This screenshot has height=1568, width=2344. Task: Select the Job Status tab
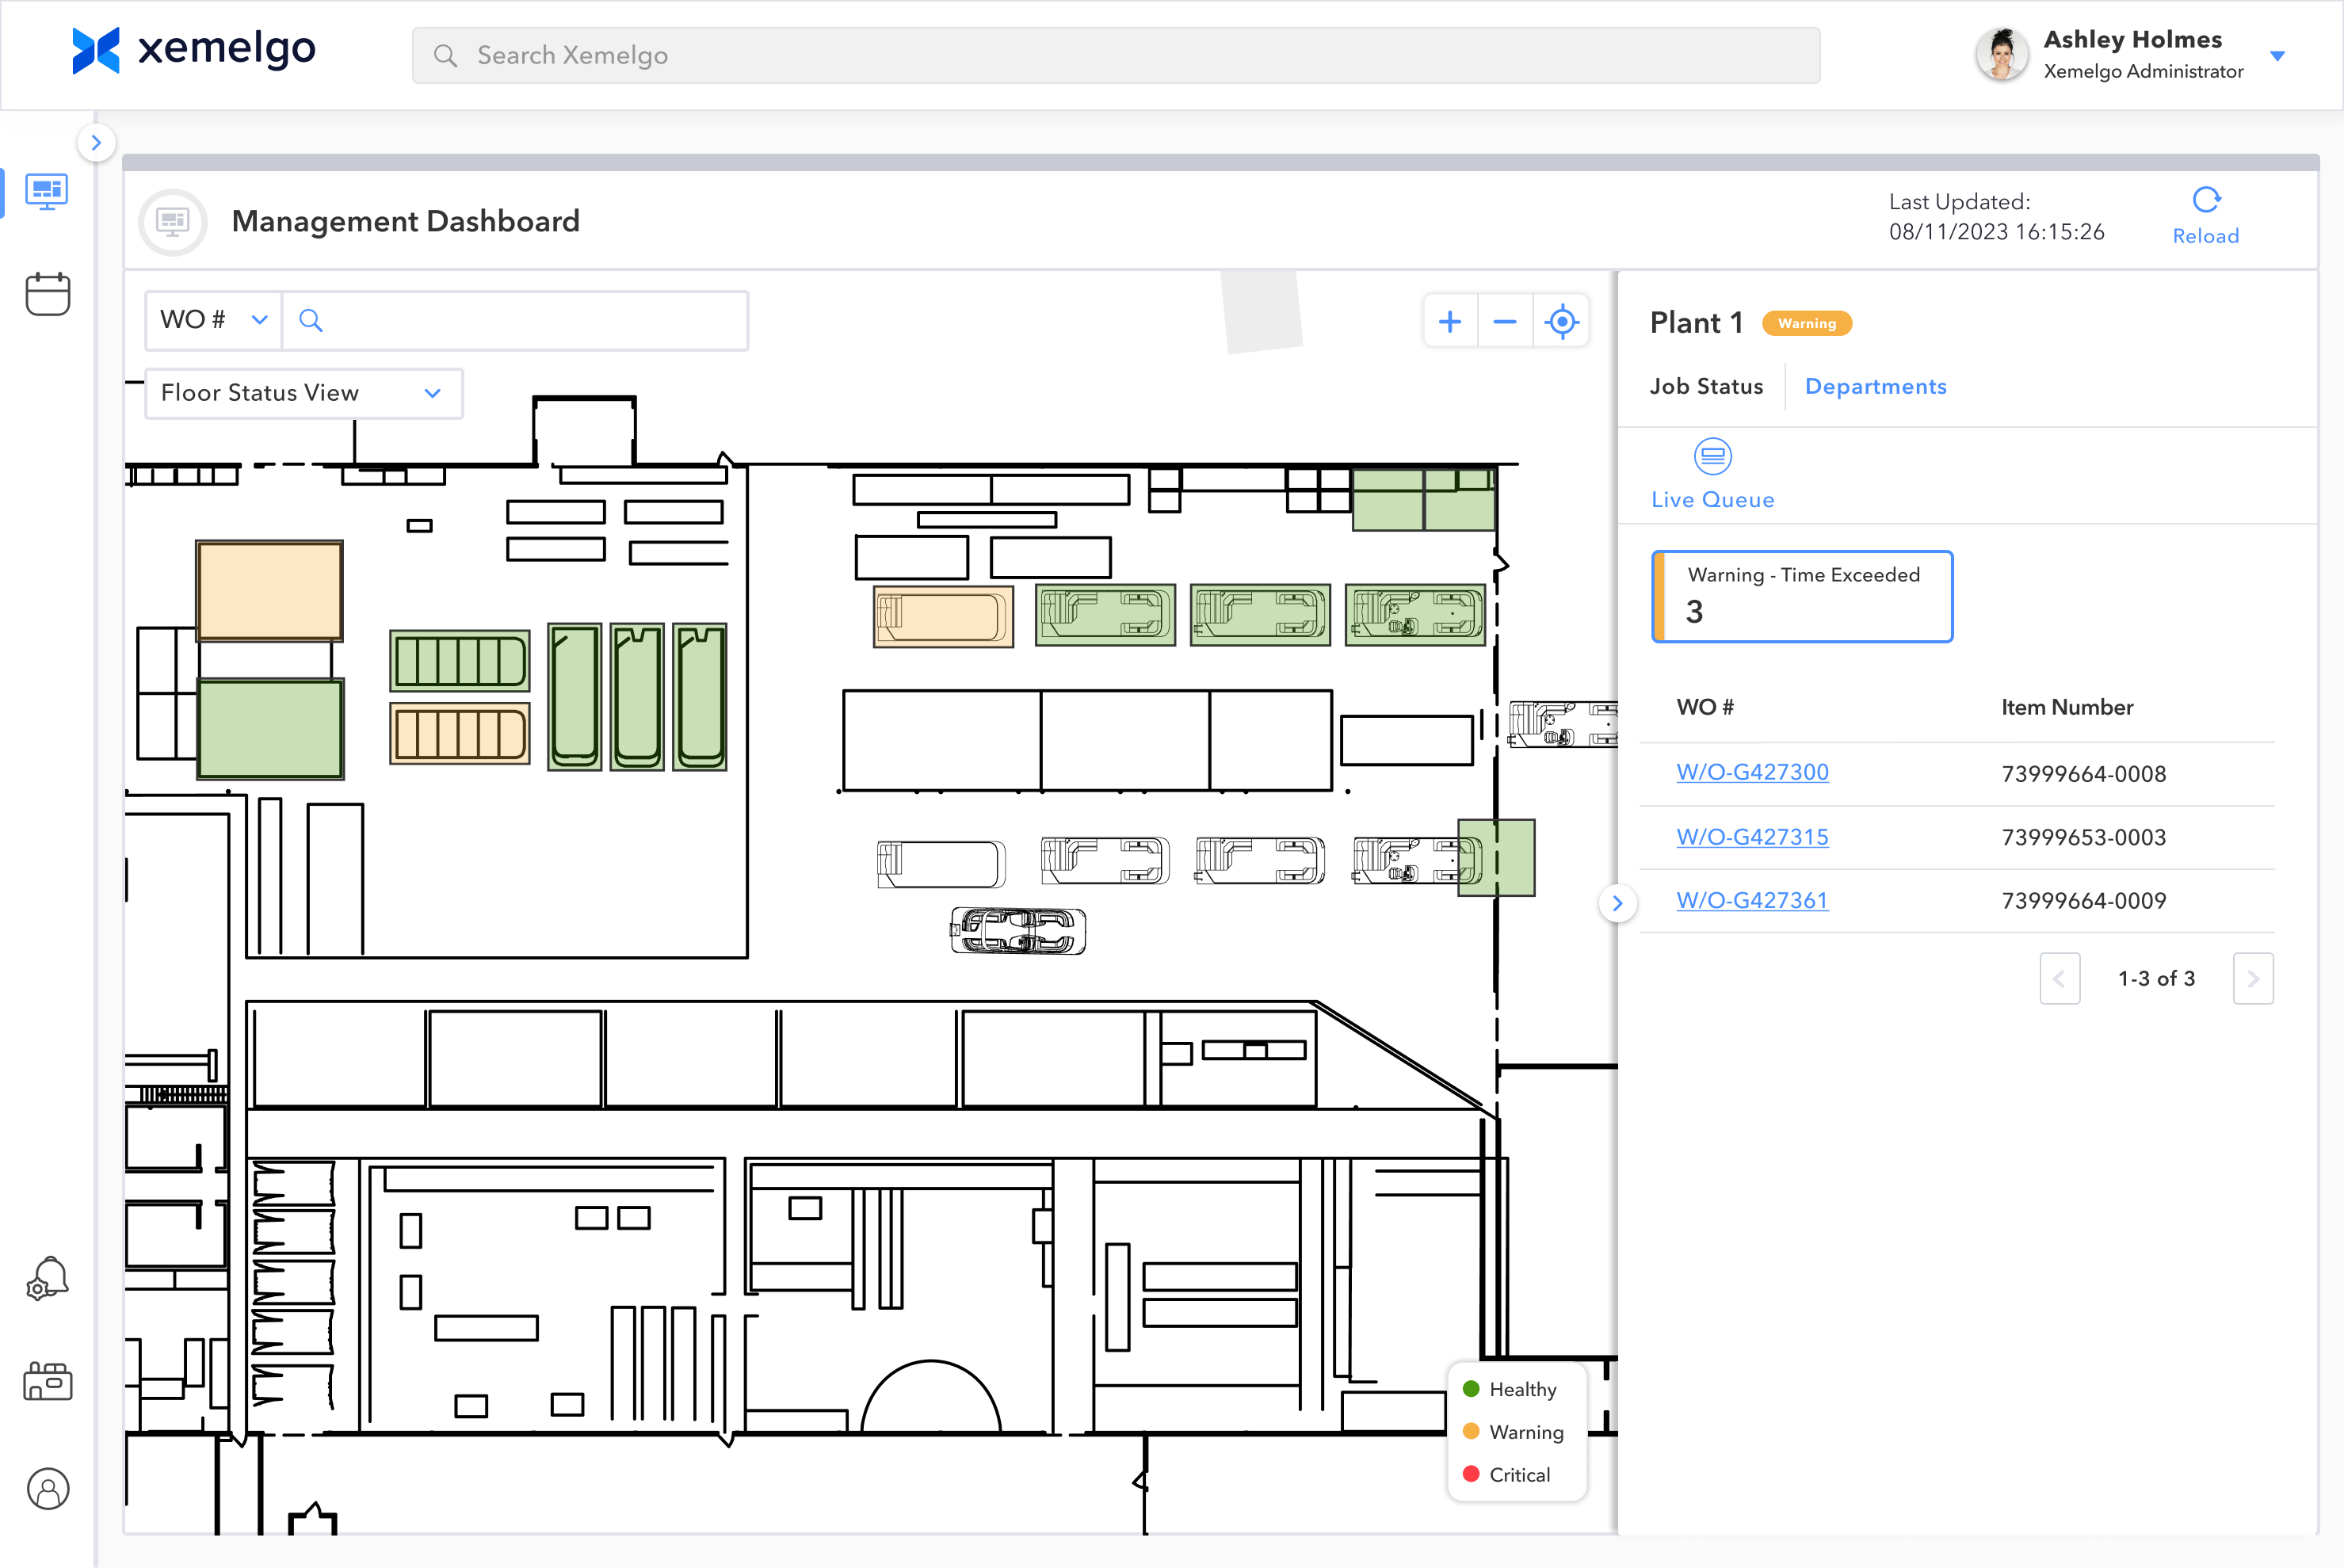(x=1706, y=387)
